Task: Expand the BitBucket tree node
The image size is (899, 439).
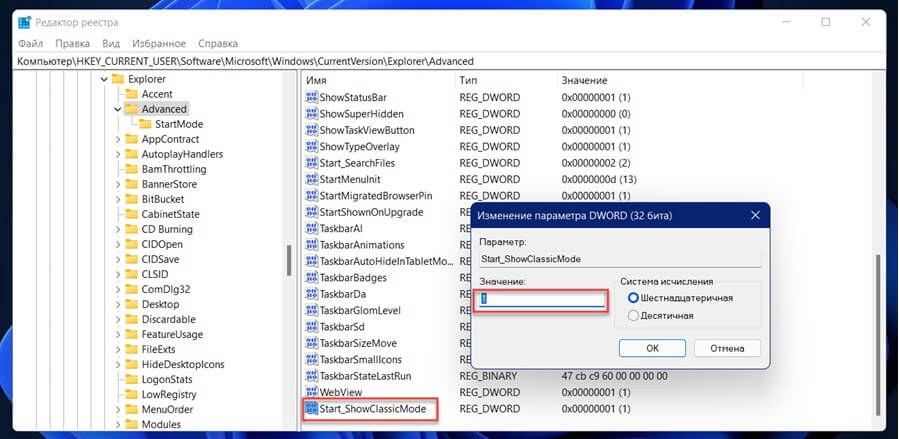Action: (118, 199)
